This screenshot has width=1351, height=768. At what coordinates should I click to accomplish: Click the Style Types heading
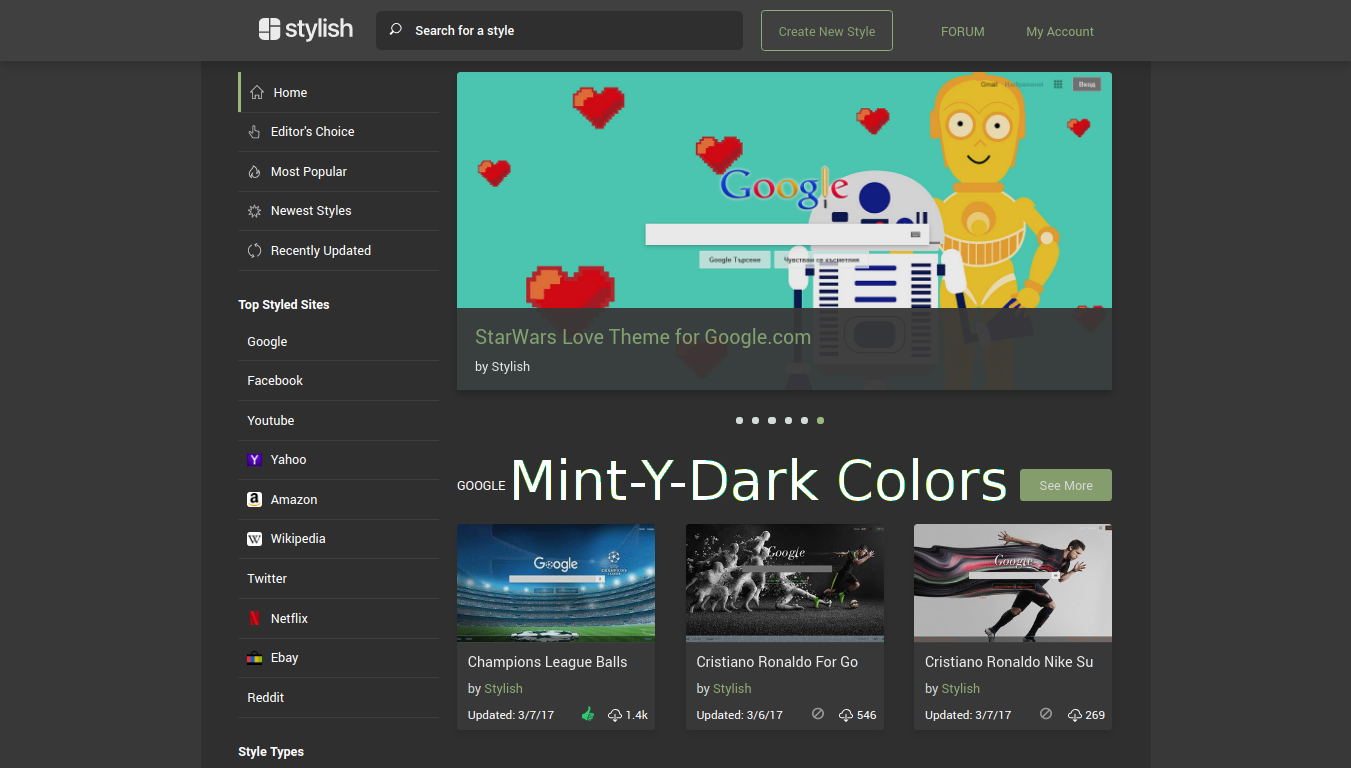click(x=271, y=752)
